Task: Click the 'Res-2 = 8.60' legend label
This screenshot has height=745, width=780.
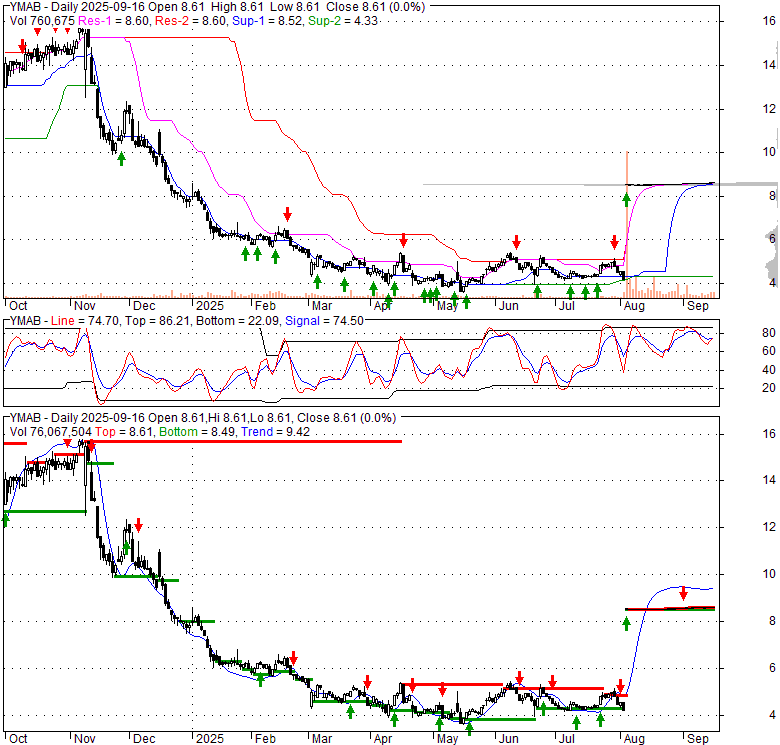Action: (x=191, y=21)
